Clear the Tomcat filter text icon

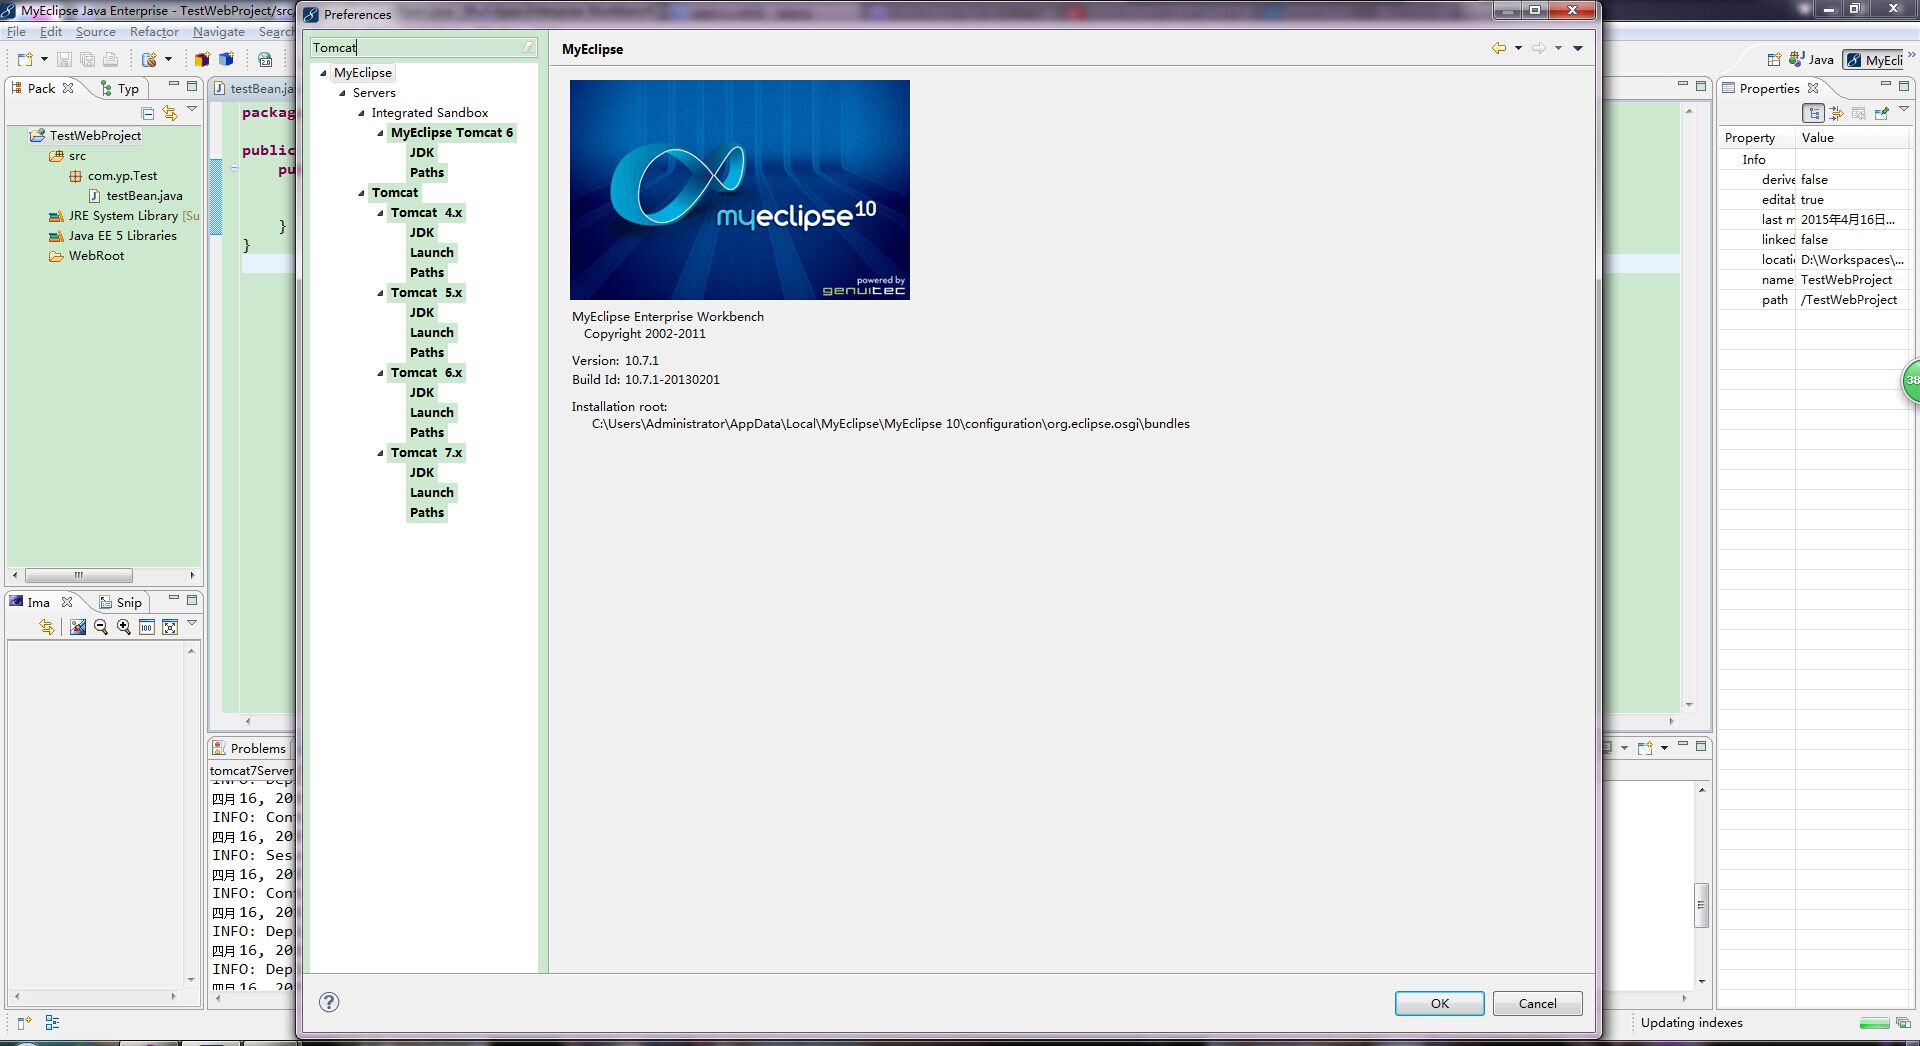coord(528,47)
